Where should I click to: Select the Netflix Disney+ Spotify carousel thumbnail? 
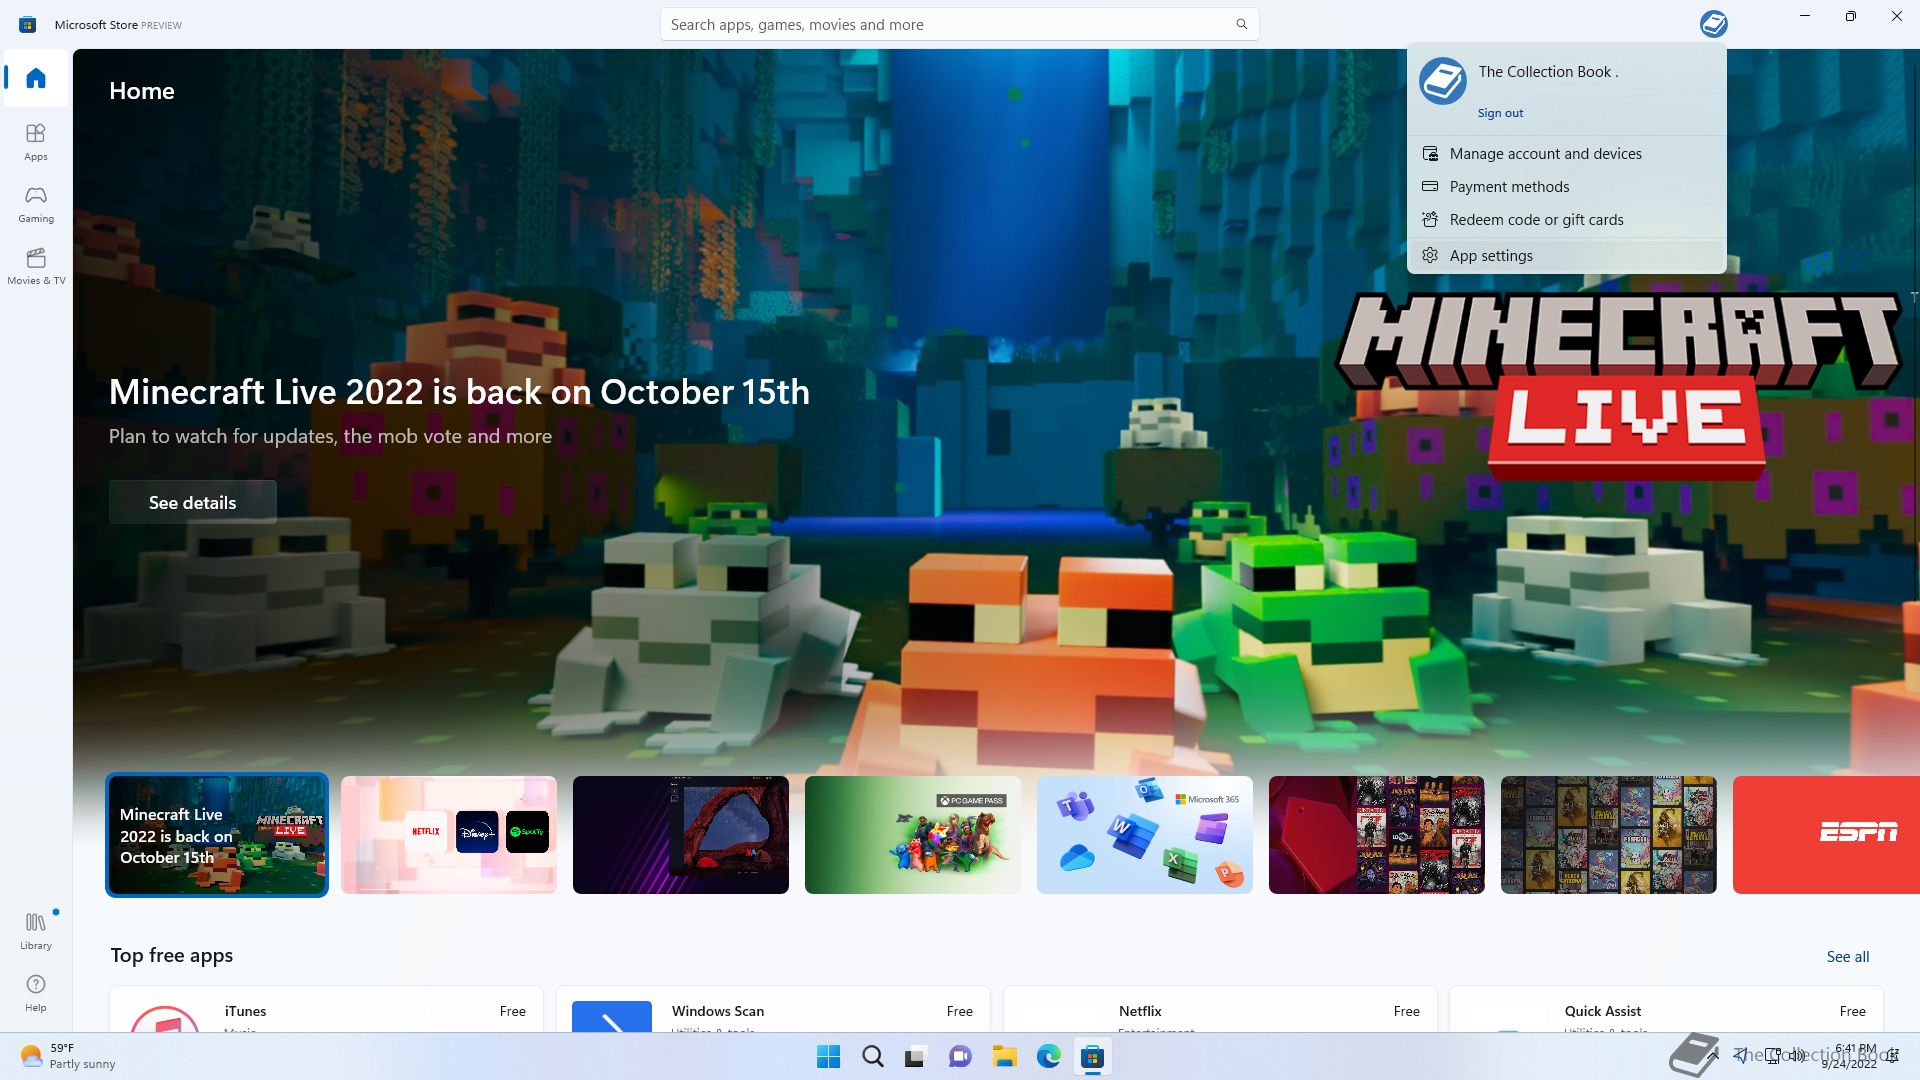click(449, 835)
